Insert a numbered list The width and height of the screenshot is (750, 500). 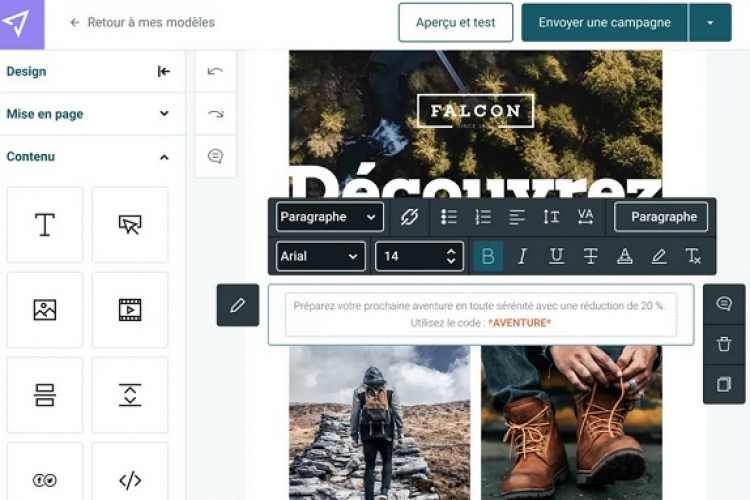click(x=483, y=217)
